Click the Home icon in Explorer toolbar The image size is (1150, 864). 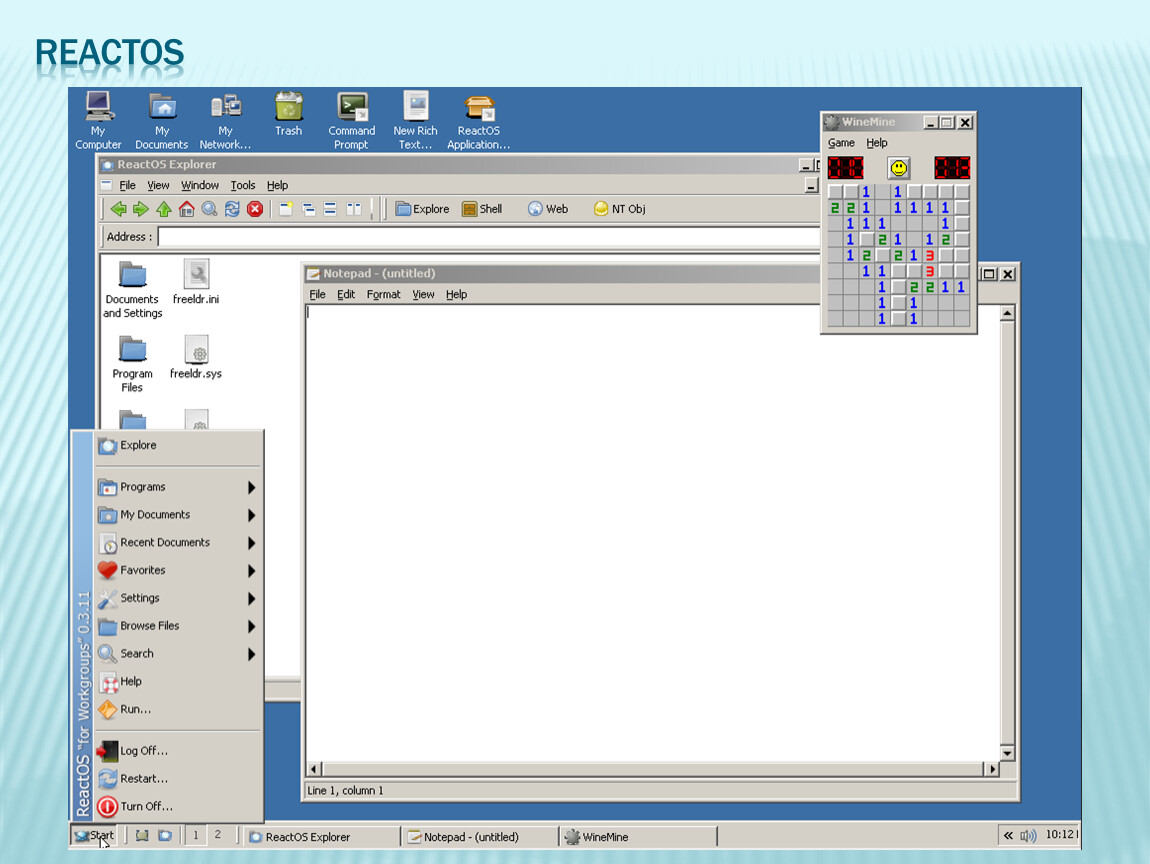tap(186, 209)
